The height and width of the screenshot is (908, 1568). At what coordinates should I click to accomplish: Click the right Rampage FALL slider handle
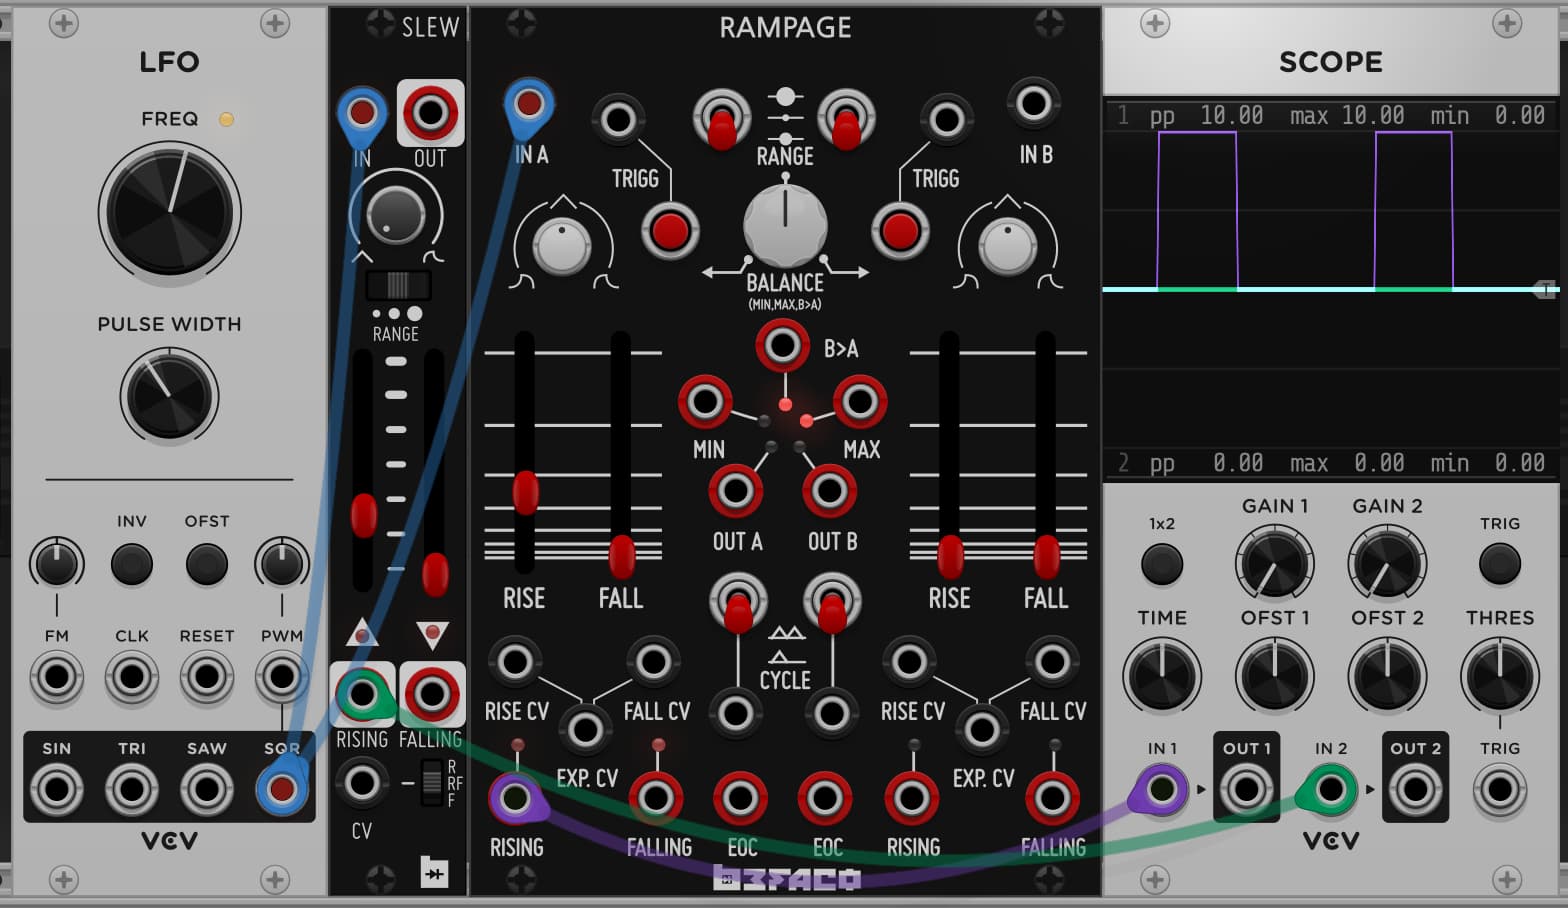pyautogui.click(x=1046, y=557)
